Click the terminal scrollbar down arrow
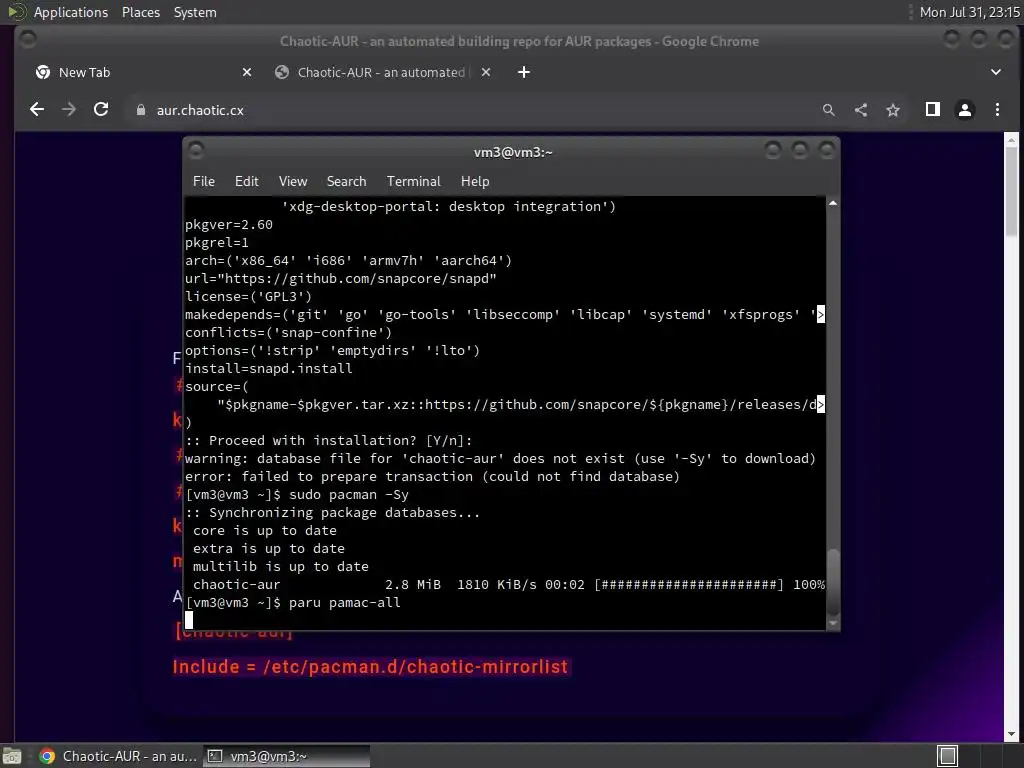The width and height of the screenshot is (1024, 768). coord(833,624)
